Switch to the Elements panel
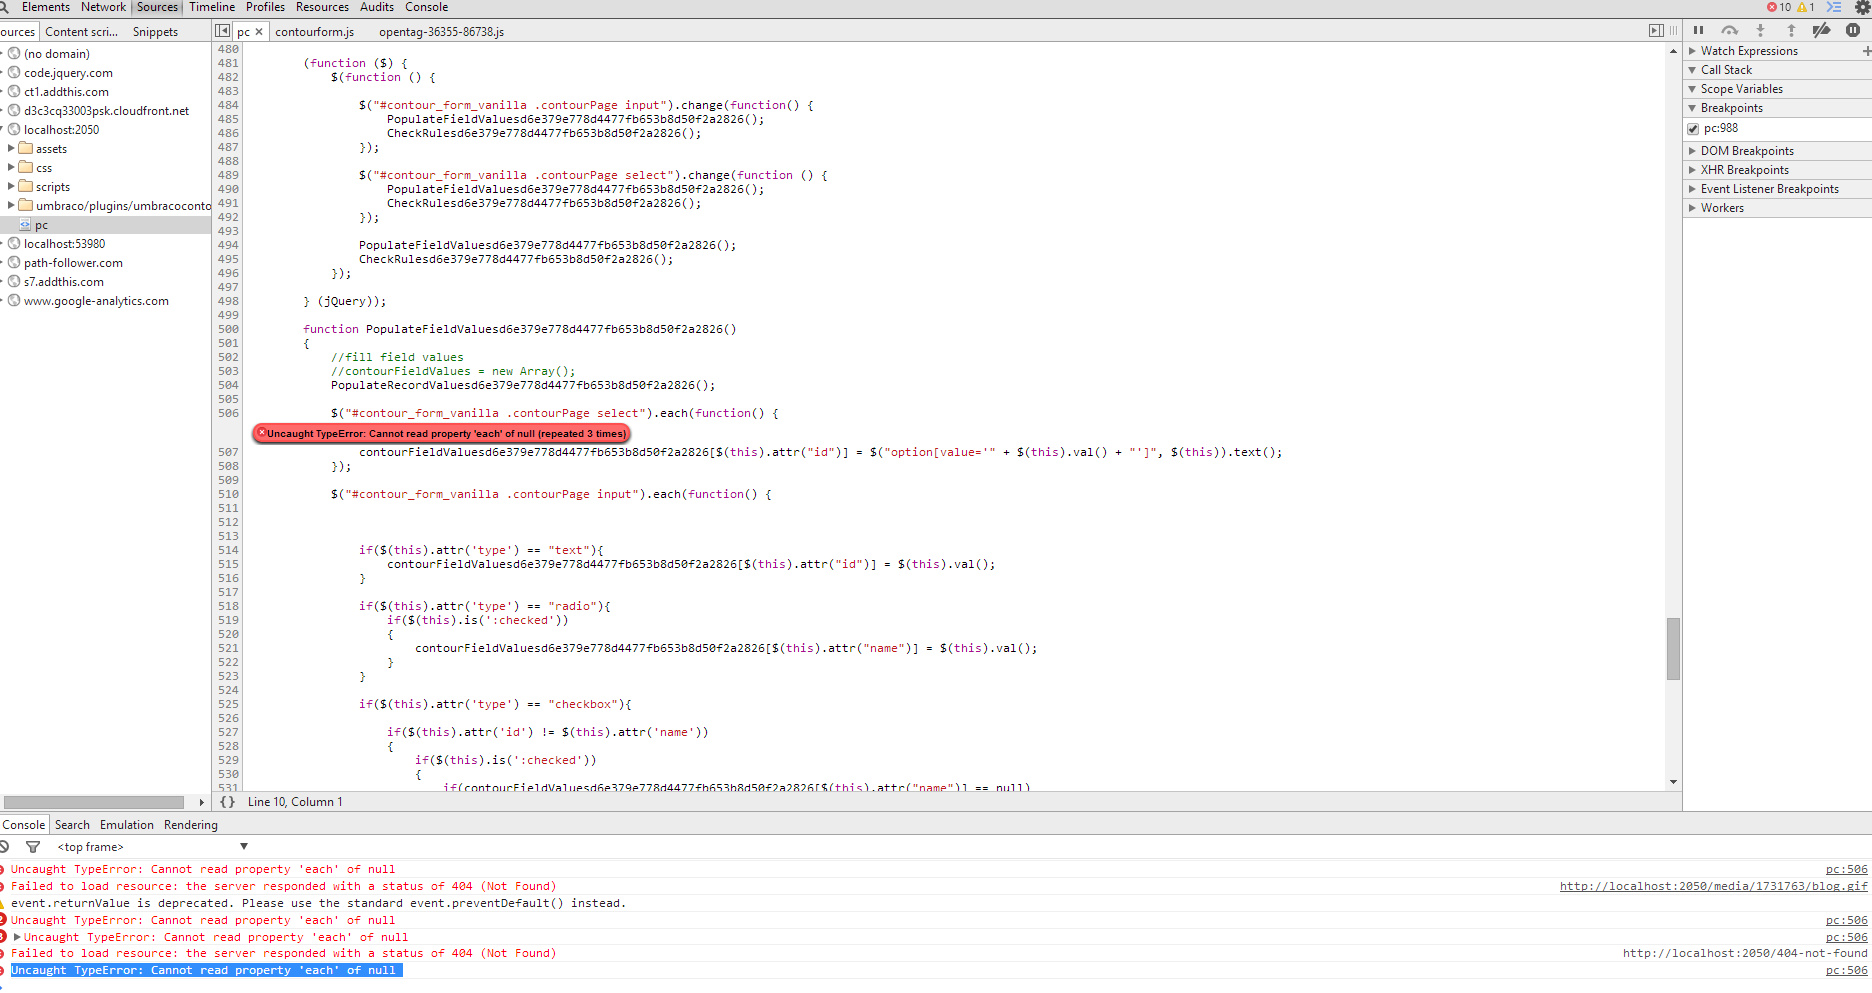1872x993 pixels. (x=46, y=7)
